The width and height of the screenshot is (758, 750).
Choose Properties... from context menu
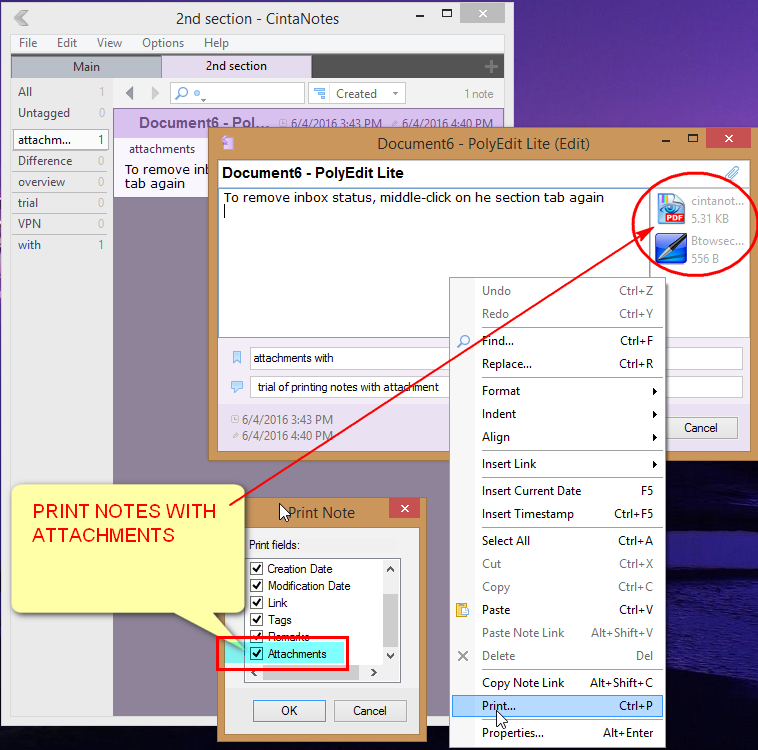coord(557,733)
